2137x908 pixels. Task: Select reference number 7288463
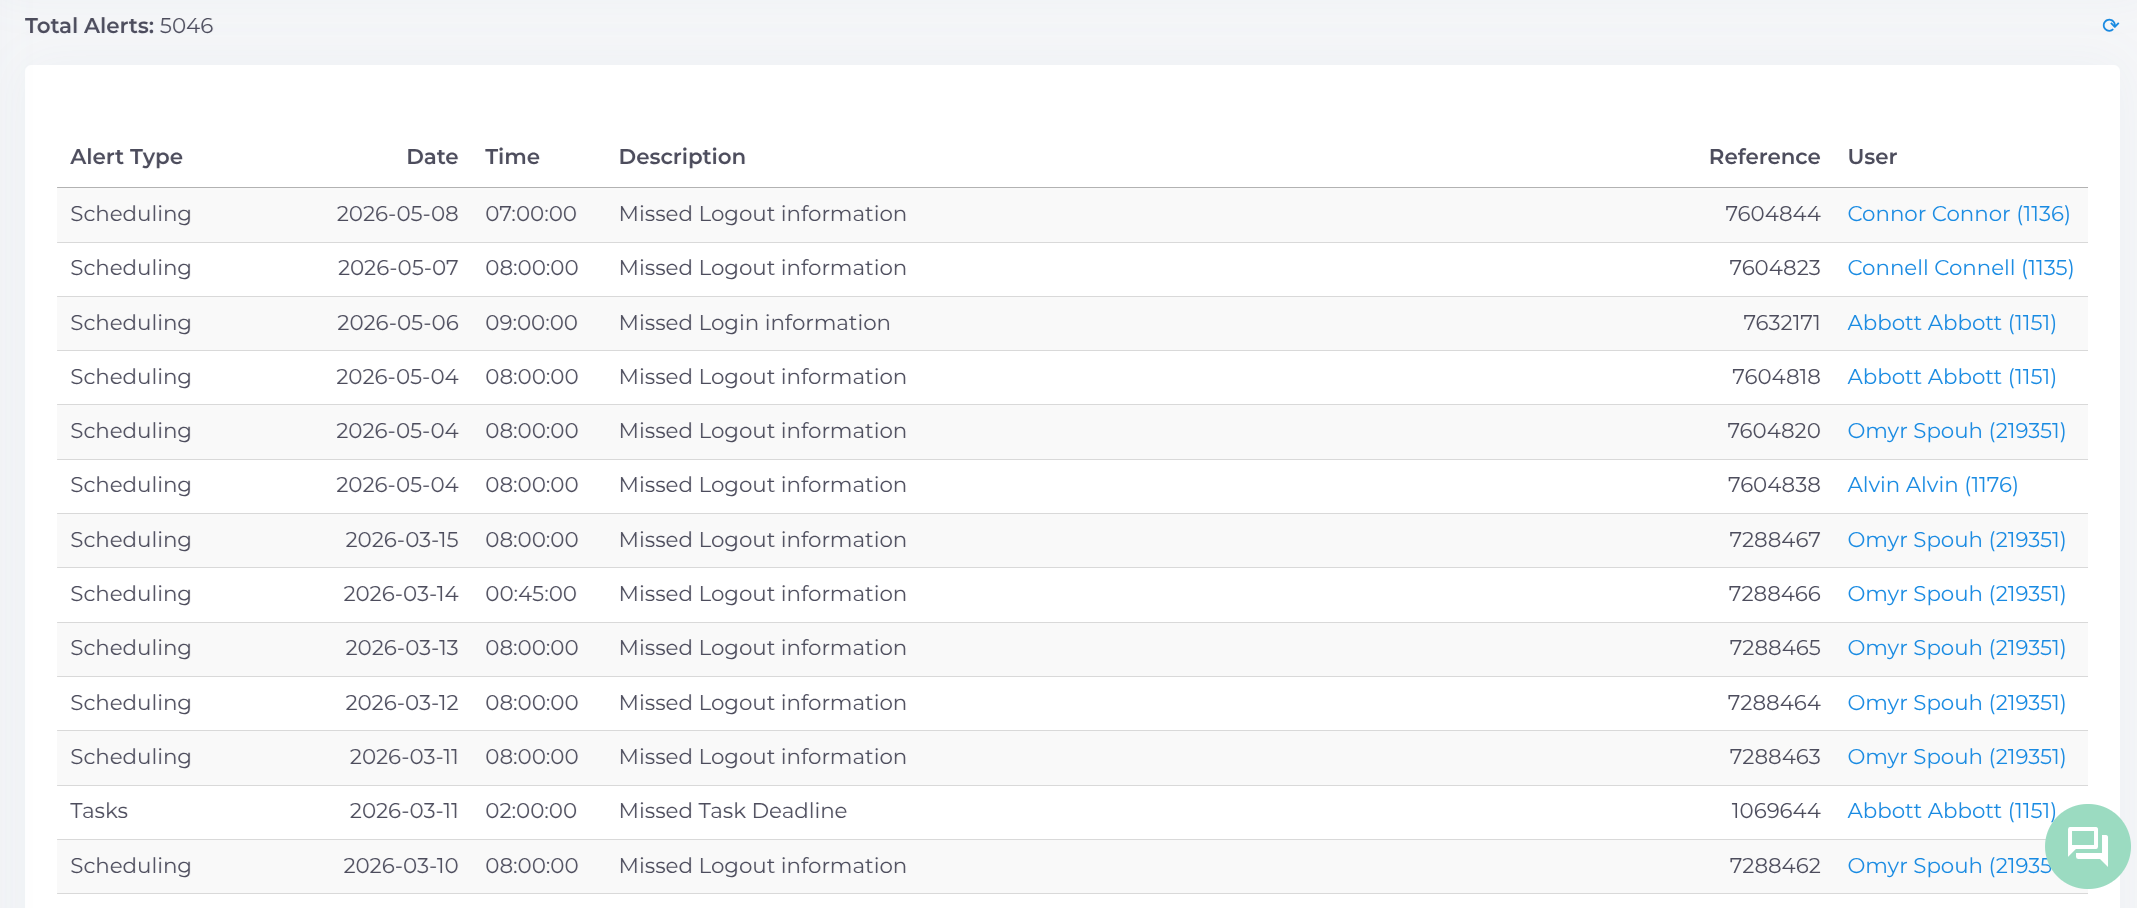coord(1774,757)
